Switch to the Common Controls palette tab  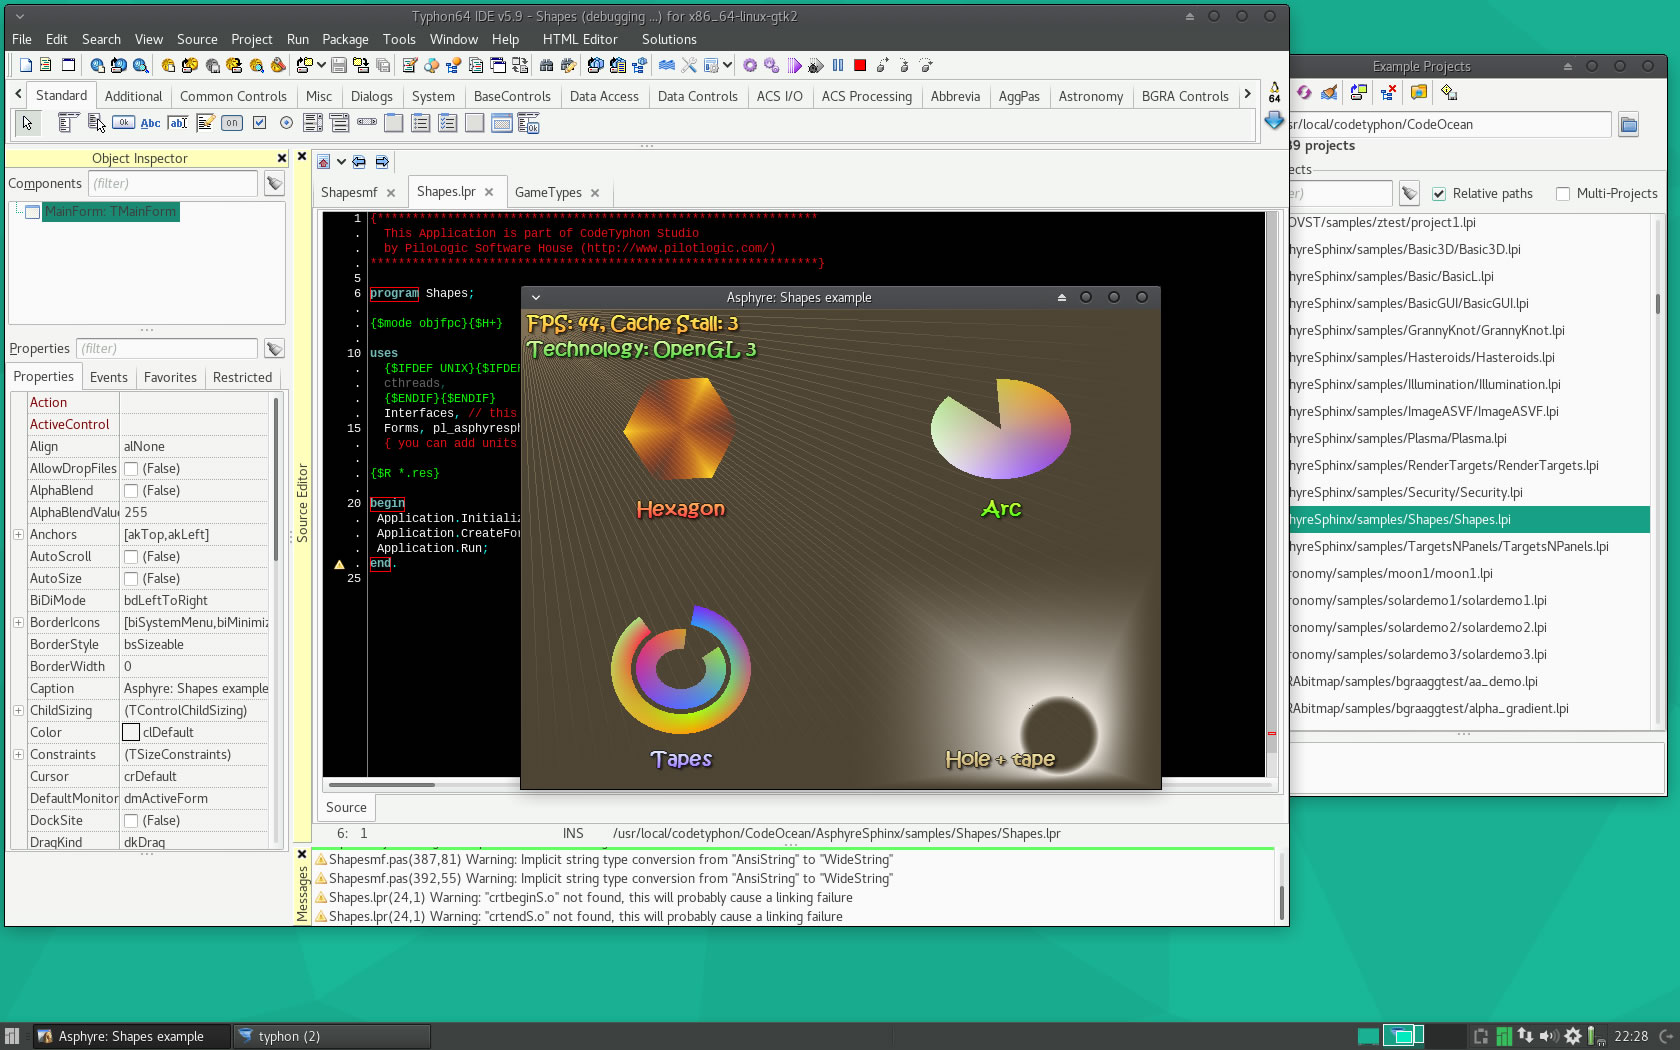point(233,96)
